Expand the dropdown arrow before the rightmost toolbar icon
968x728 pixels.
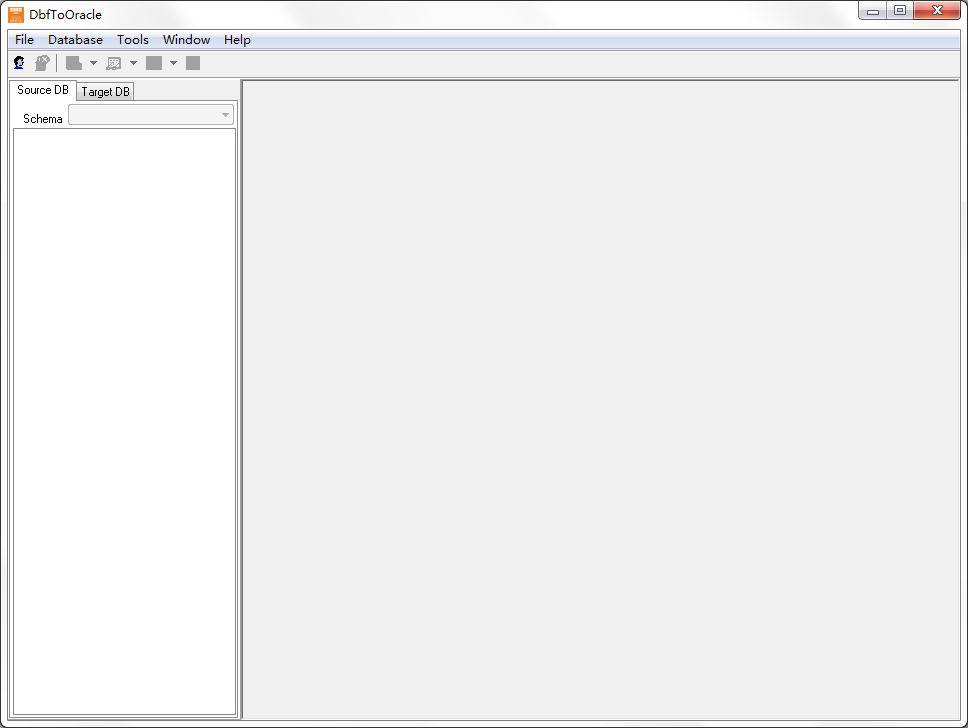tap(172, 62)
